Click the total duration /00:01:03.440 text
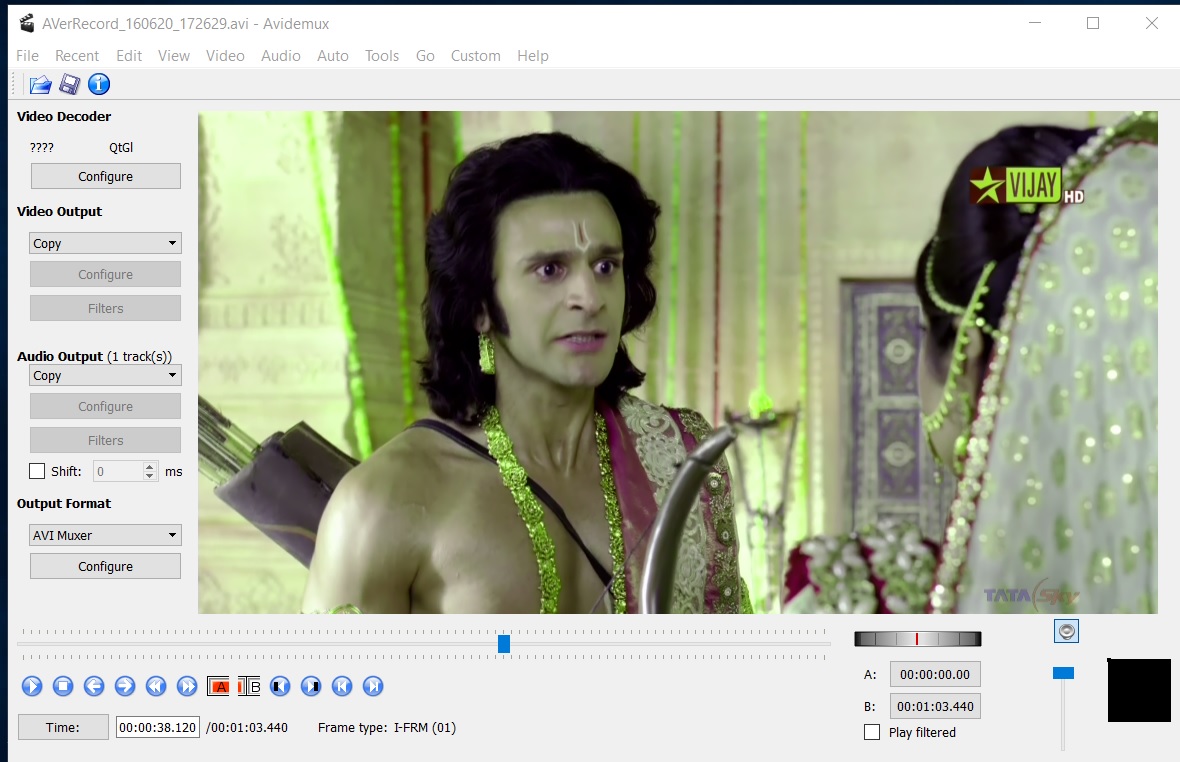Screen dimensions: 1180x762 pyautogui.click(x=247, y=727)
